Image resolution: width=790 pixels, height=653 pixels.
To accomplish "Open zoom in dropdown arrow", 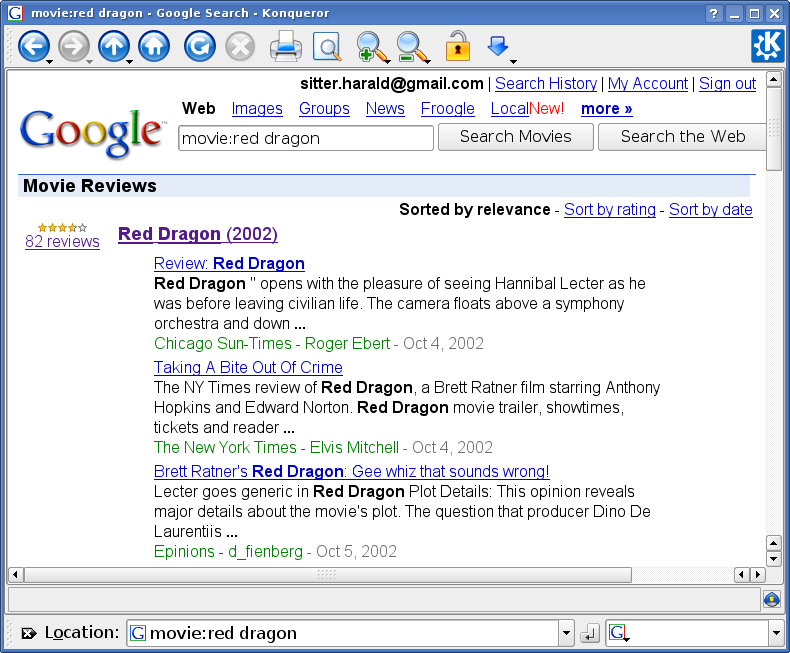I will (x=387, y=62).
